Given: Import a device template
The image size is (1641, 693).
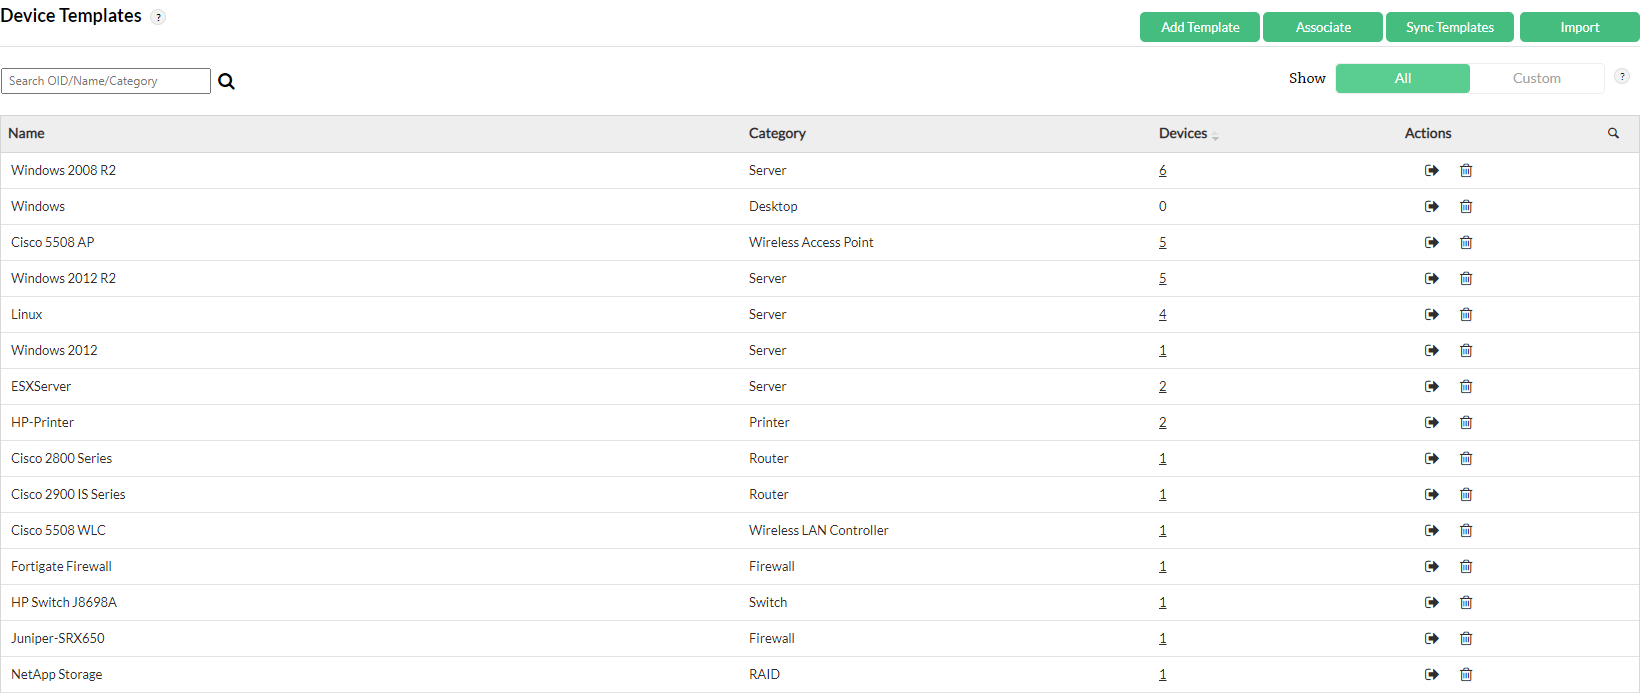Looking at the screenshot, I should click(x=1580, y=27).
